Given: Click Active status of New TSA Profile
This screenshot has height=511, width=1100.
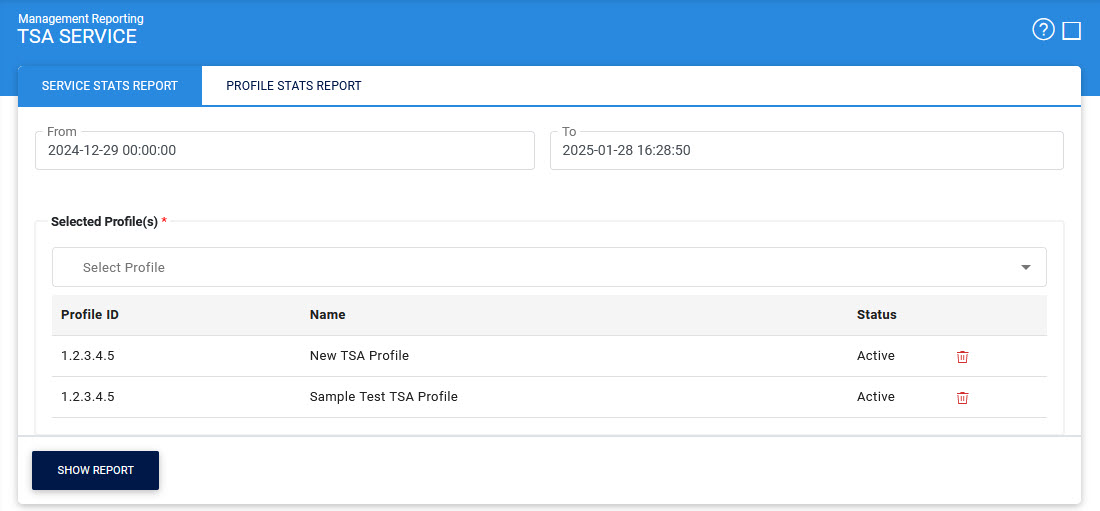Looking at the screenshot, I should pos(875,356).
